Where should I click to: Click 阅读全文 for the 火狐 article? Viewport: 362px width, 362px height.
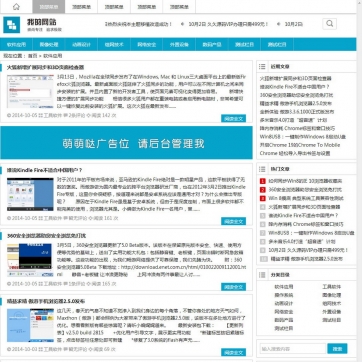coord(233,118)
